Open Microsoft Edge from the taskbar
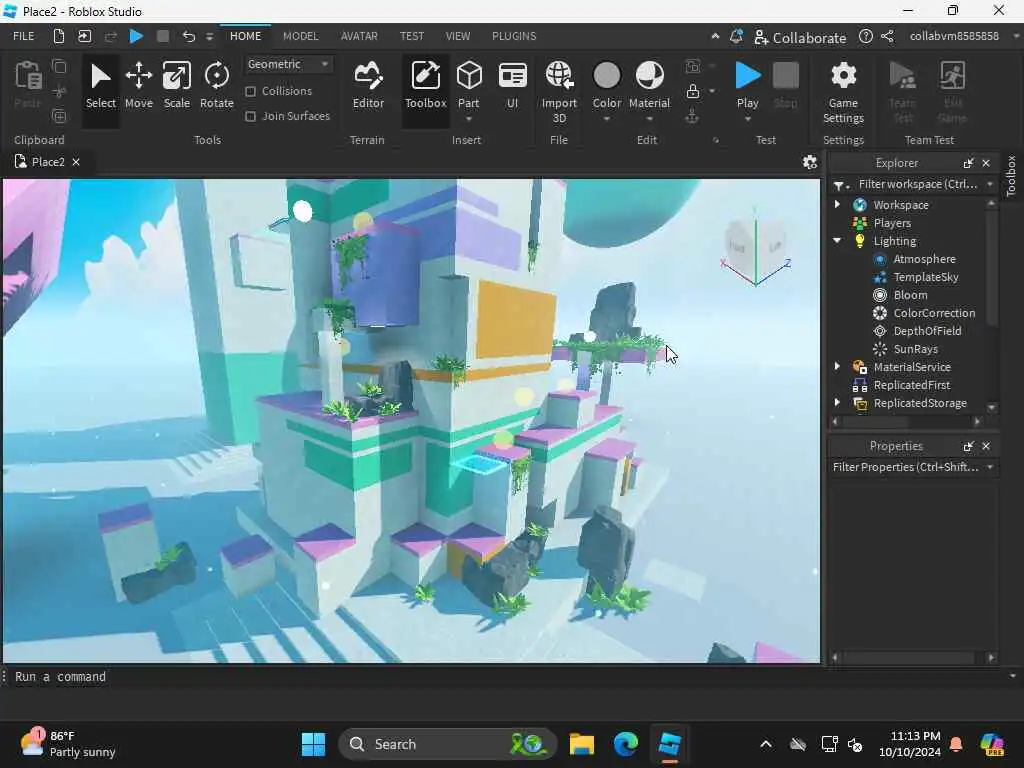This screenshot has width=1024, height=768. coord(626,744)
